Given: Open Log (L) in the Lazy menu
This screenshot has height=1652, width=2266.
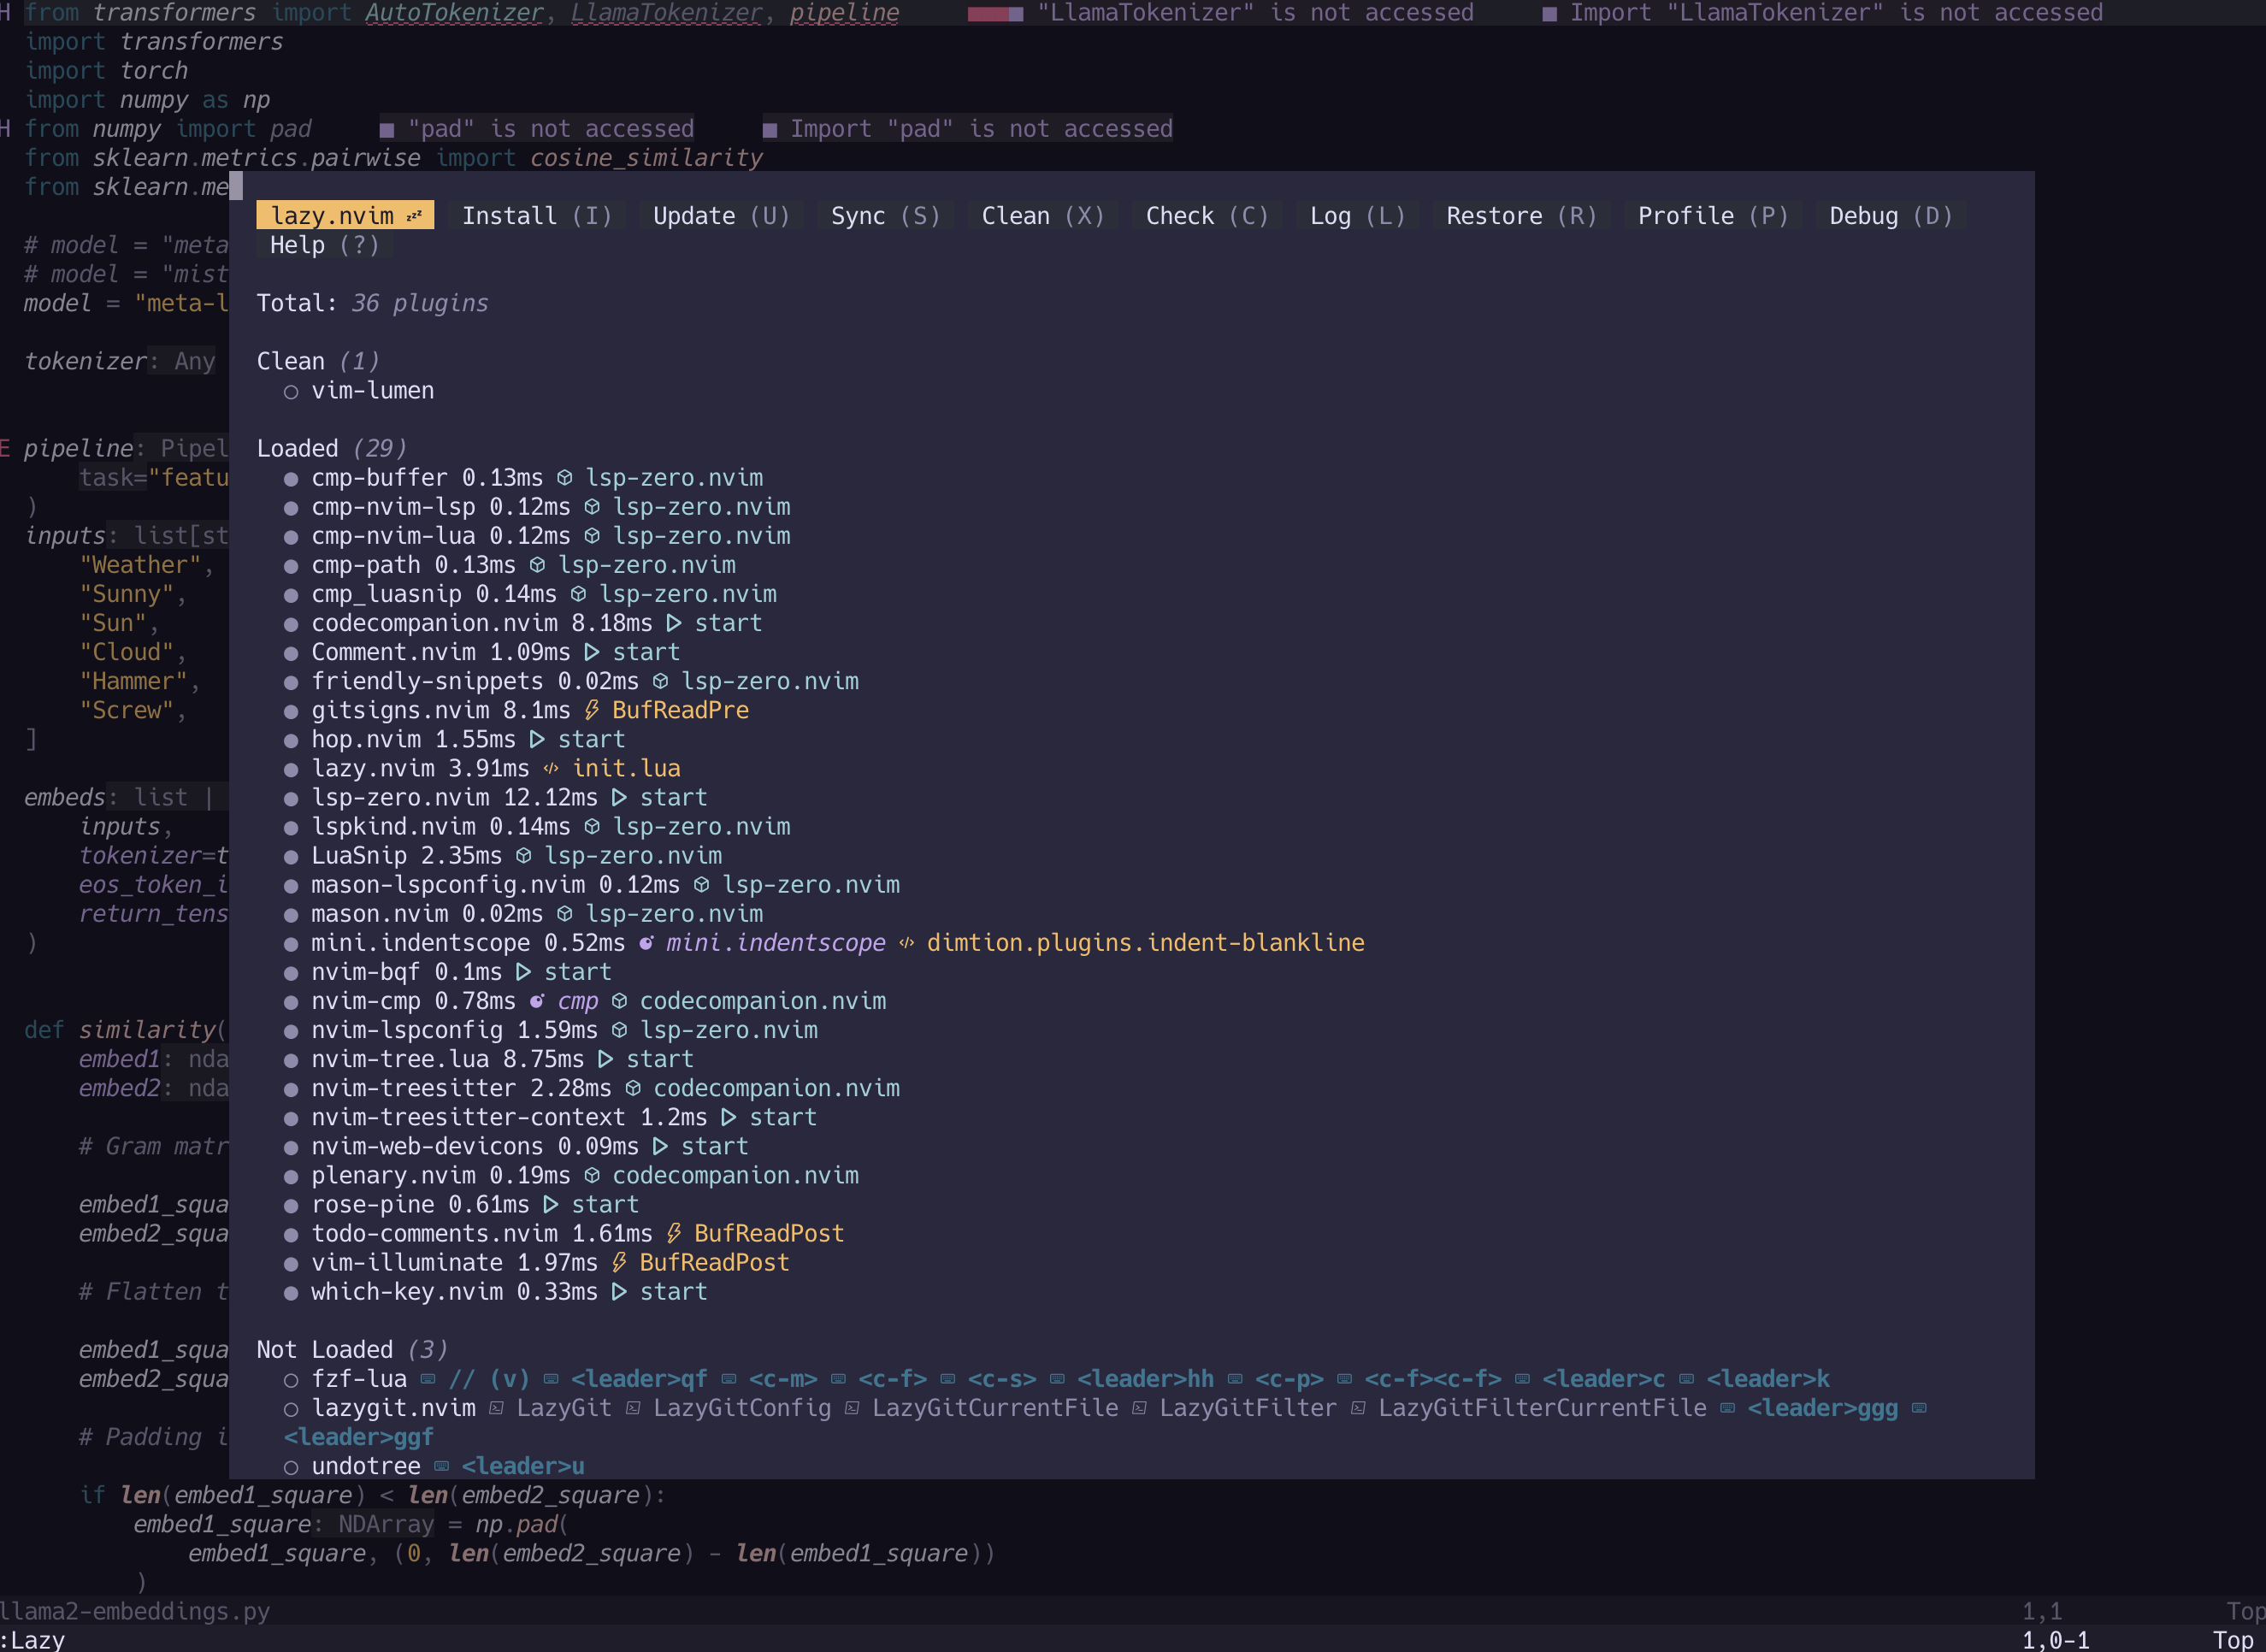Looking at the screenshot, I should (x=1357, y=216).
